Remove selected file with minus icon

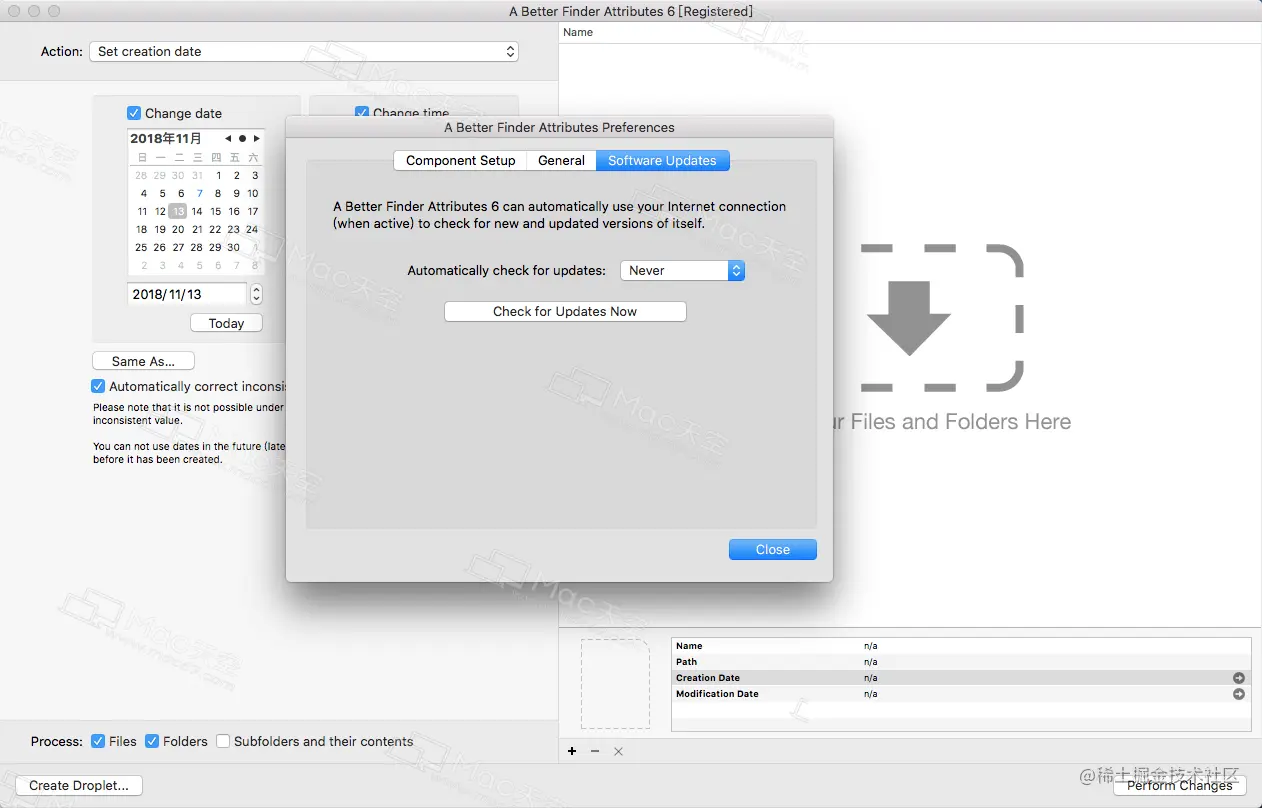tap(595, 751)
